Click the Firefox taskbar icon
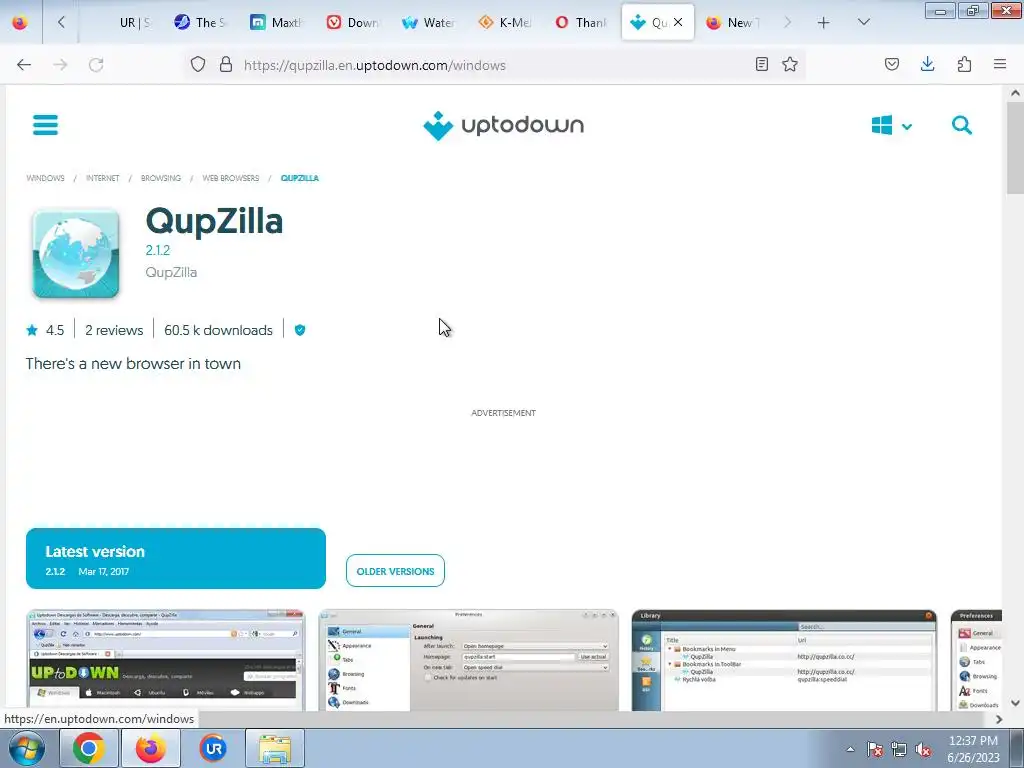The height and width of the screenshot is (768, 1024). [x=151, y=748]
